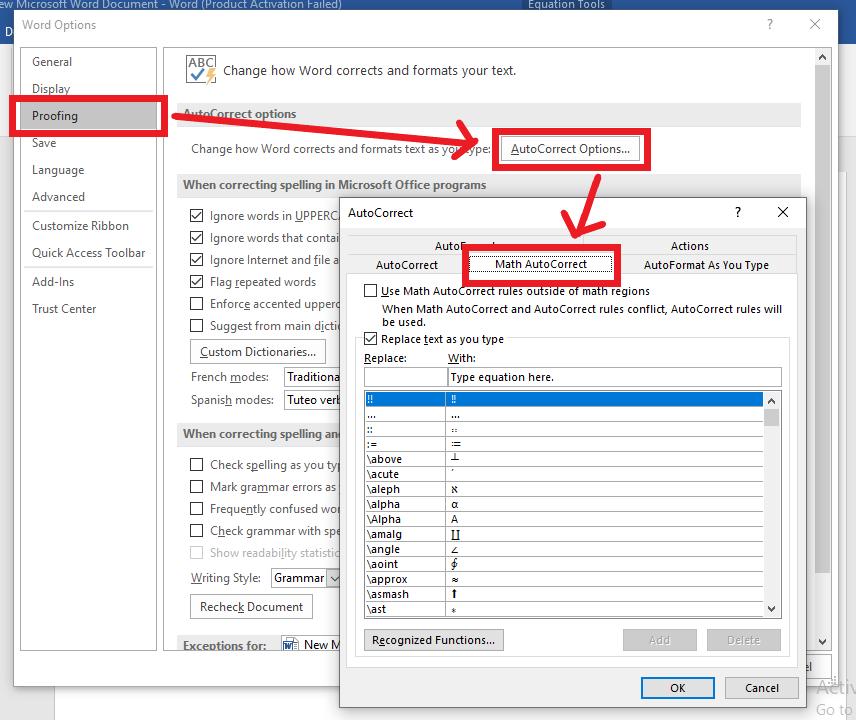Select the \amalg entry row
This screenshot has width=856, height=720.
(564, 534)
